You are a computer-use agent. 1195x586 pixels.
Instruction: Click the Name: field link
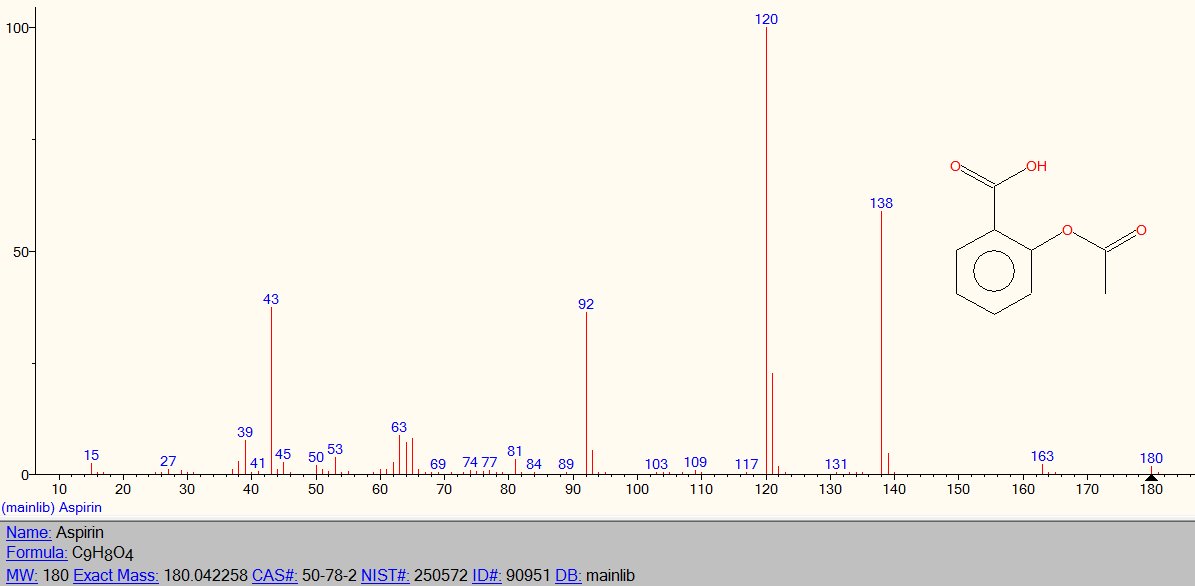tap(29, 532)
